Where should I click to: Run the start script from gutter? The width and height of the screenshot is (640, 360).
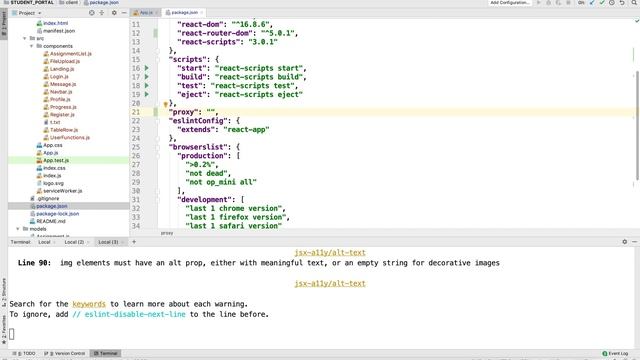pos(147,68)
